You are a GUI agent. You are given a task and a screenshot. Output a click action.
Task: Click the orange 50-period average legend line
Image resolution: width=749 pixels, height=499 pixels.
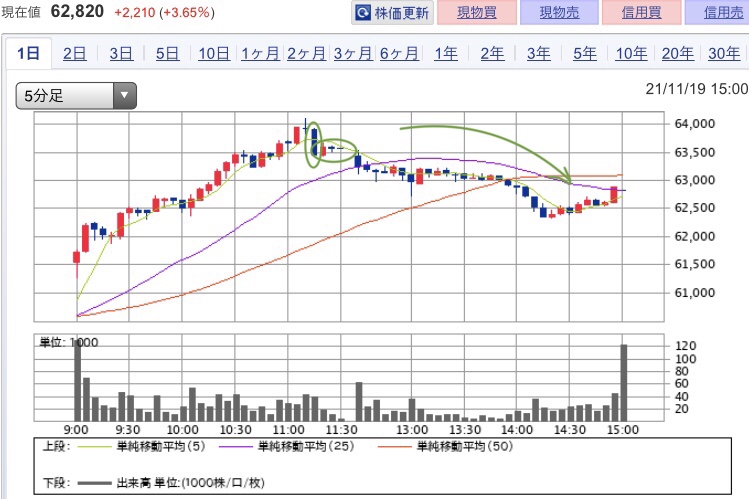pyautogui.click(x=394, y=447)
